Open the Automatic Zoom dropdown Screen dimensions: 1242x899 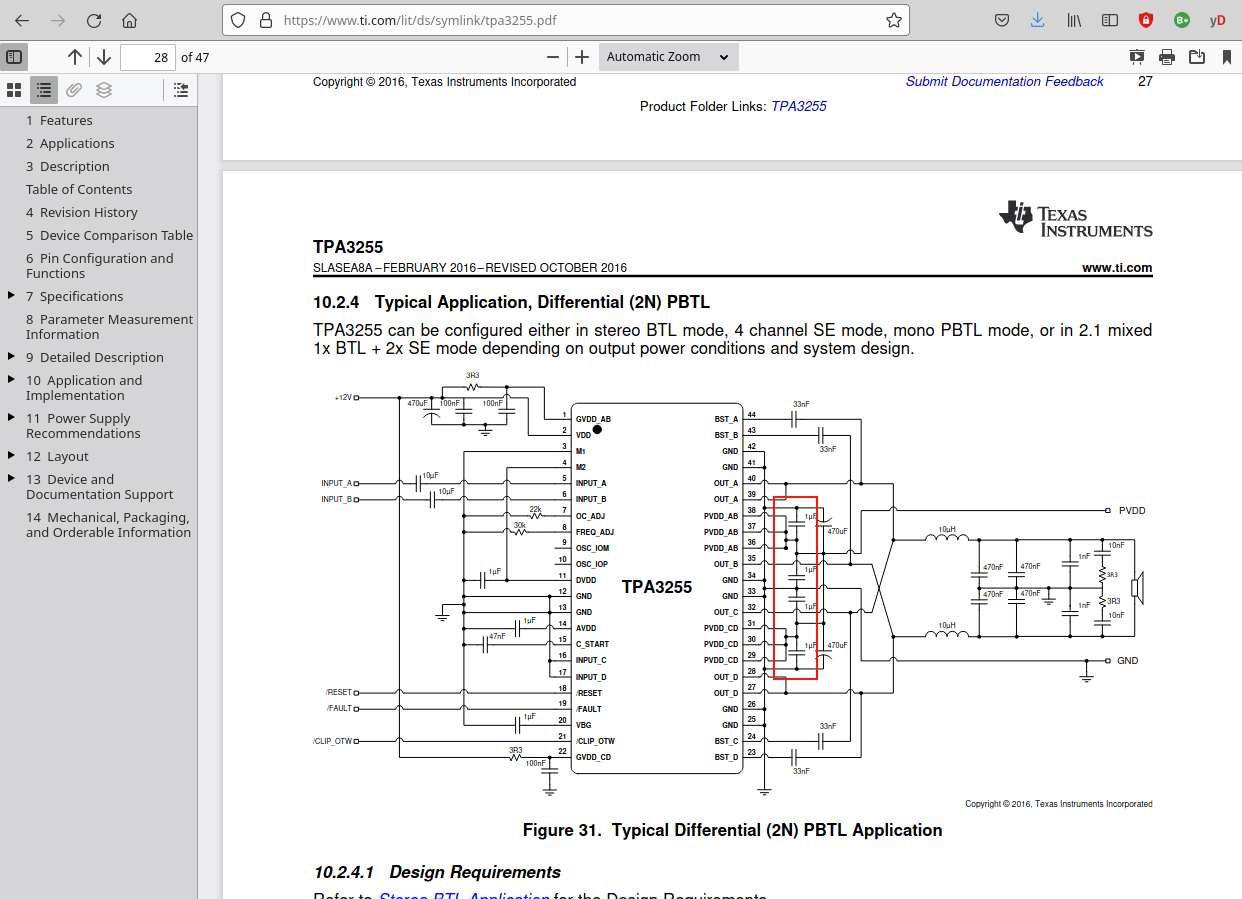pos(669,57)
